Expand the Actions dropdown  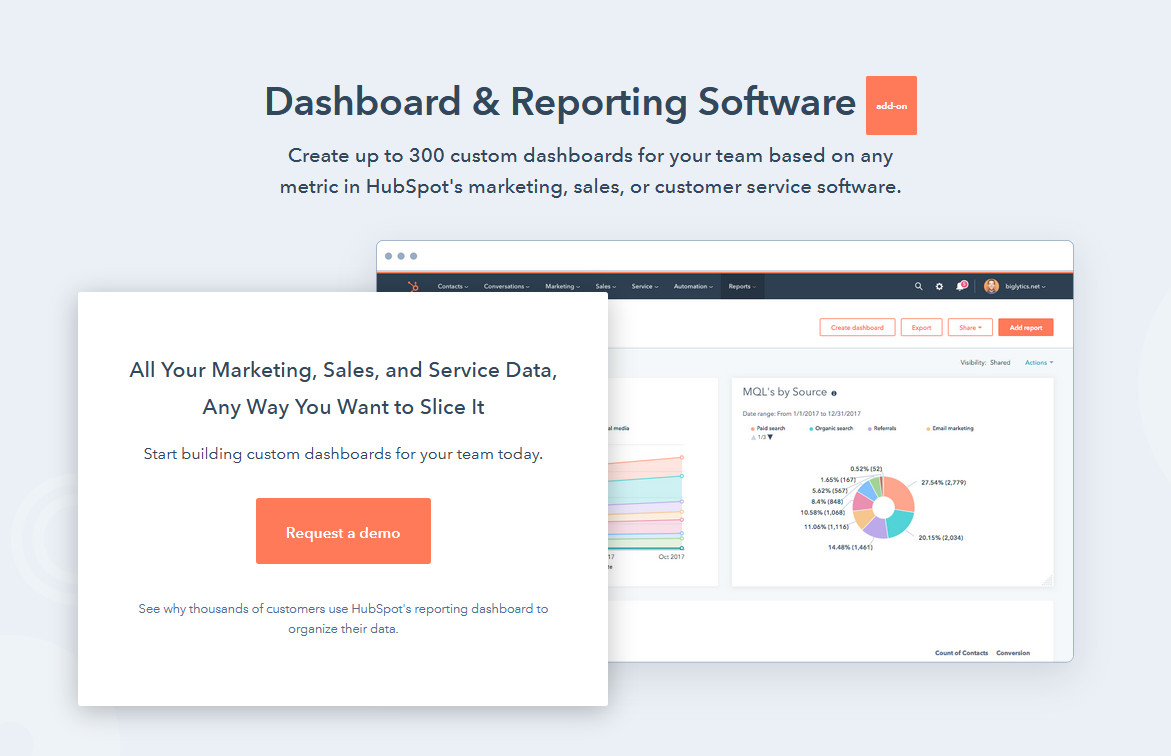[1039, 362]
